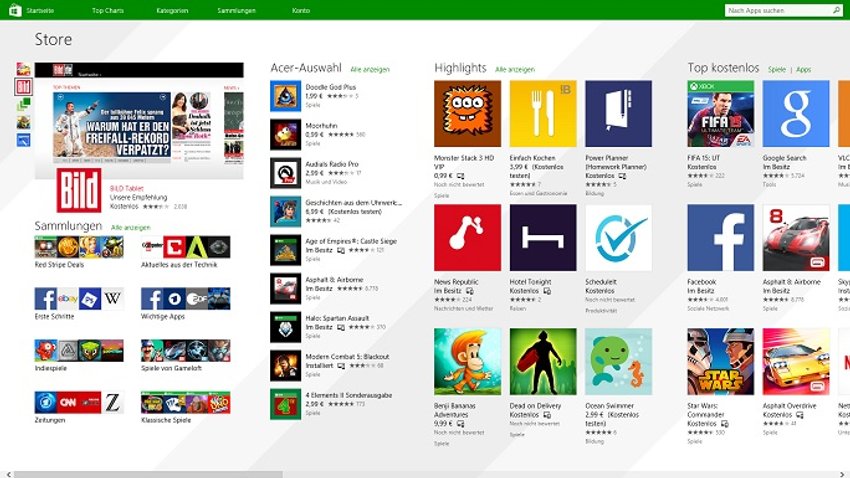Open the Ocean Swimmer tile
Screen dimensions: 850x478
pos(619,361)
